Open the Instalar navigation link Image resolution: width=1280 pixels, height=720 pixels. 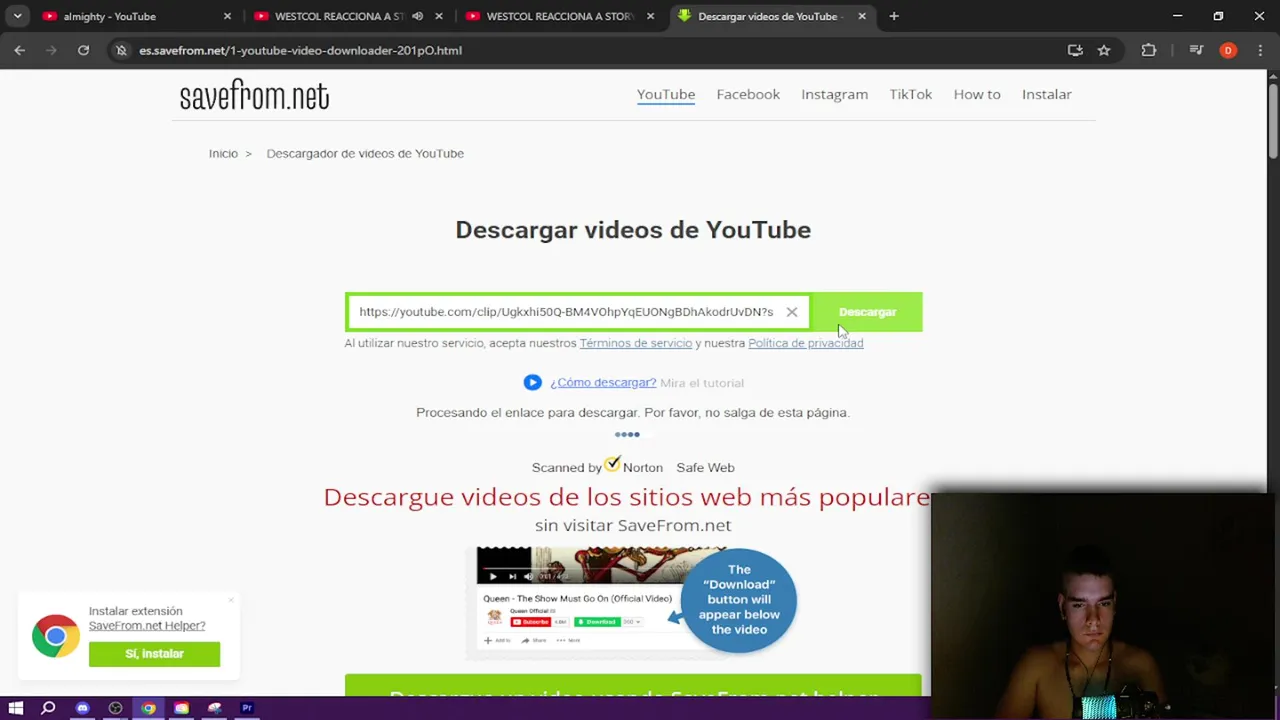pyautogui.click(x=1046, y=94)
